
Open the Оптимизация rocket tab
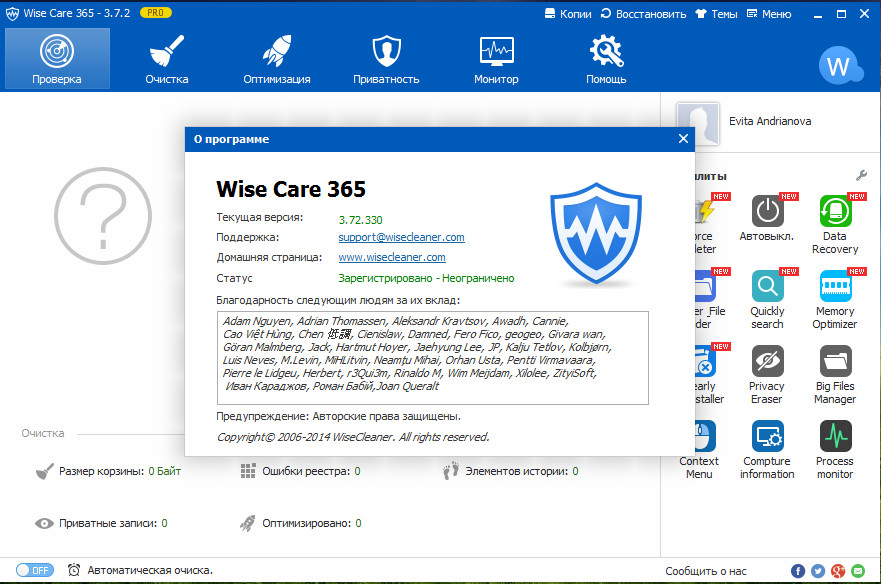(276, 59)
